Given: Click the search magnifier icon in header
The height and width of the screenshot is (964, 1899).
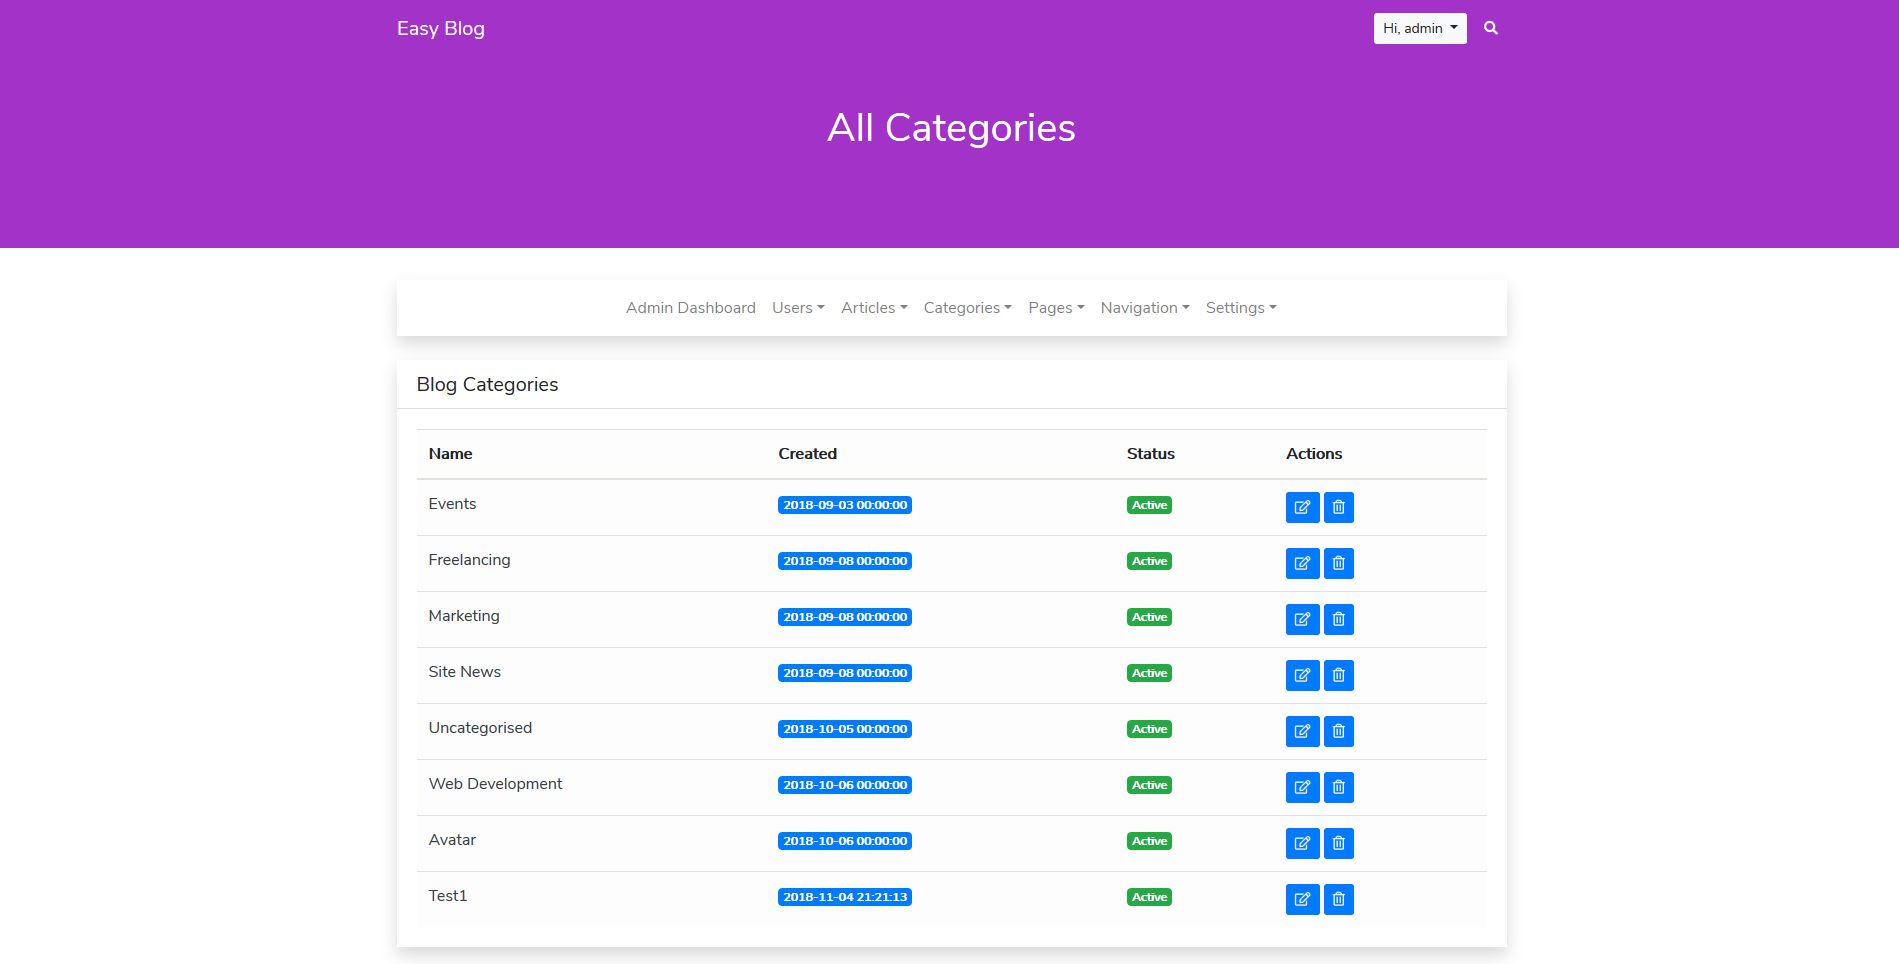Looking at the screenshot, I should [x=1490, y=28].
